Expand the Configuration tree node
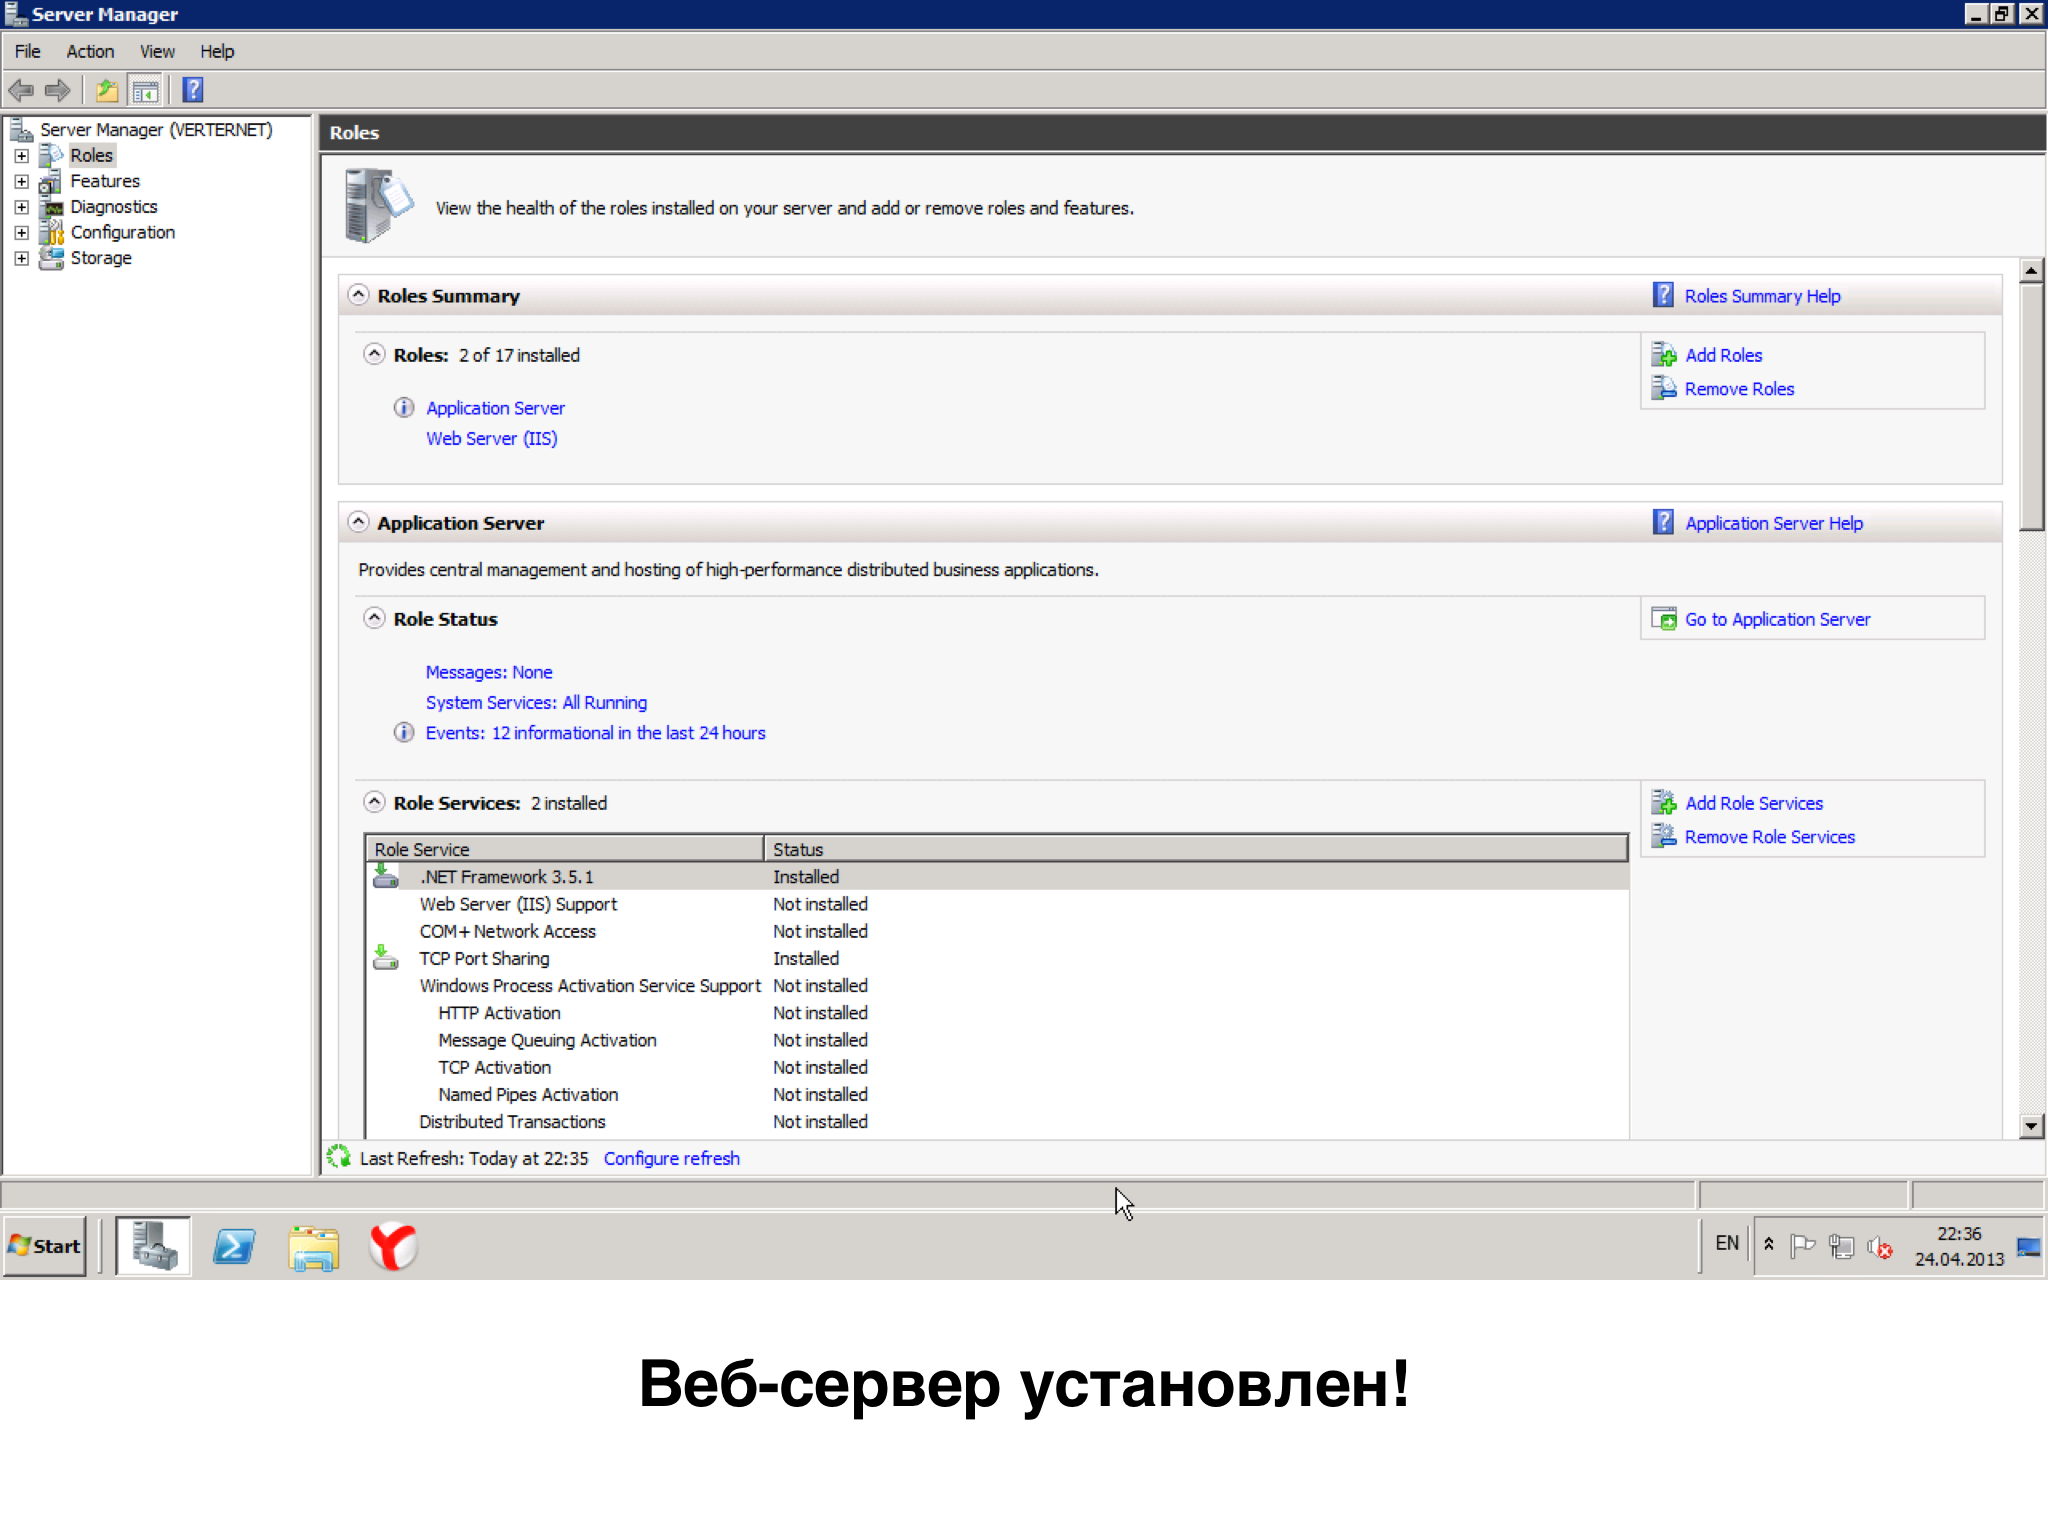 [22, 233]
